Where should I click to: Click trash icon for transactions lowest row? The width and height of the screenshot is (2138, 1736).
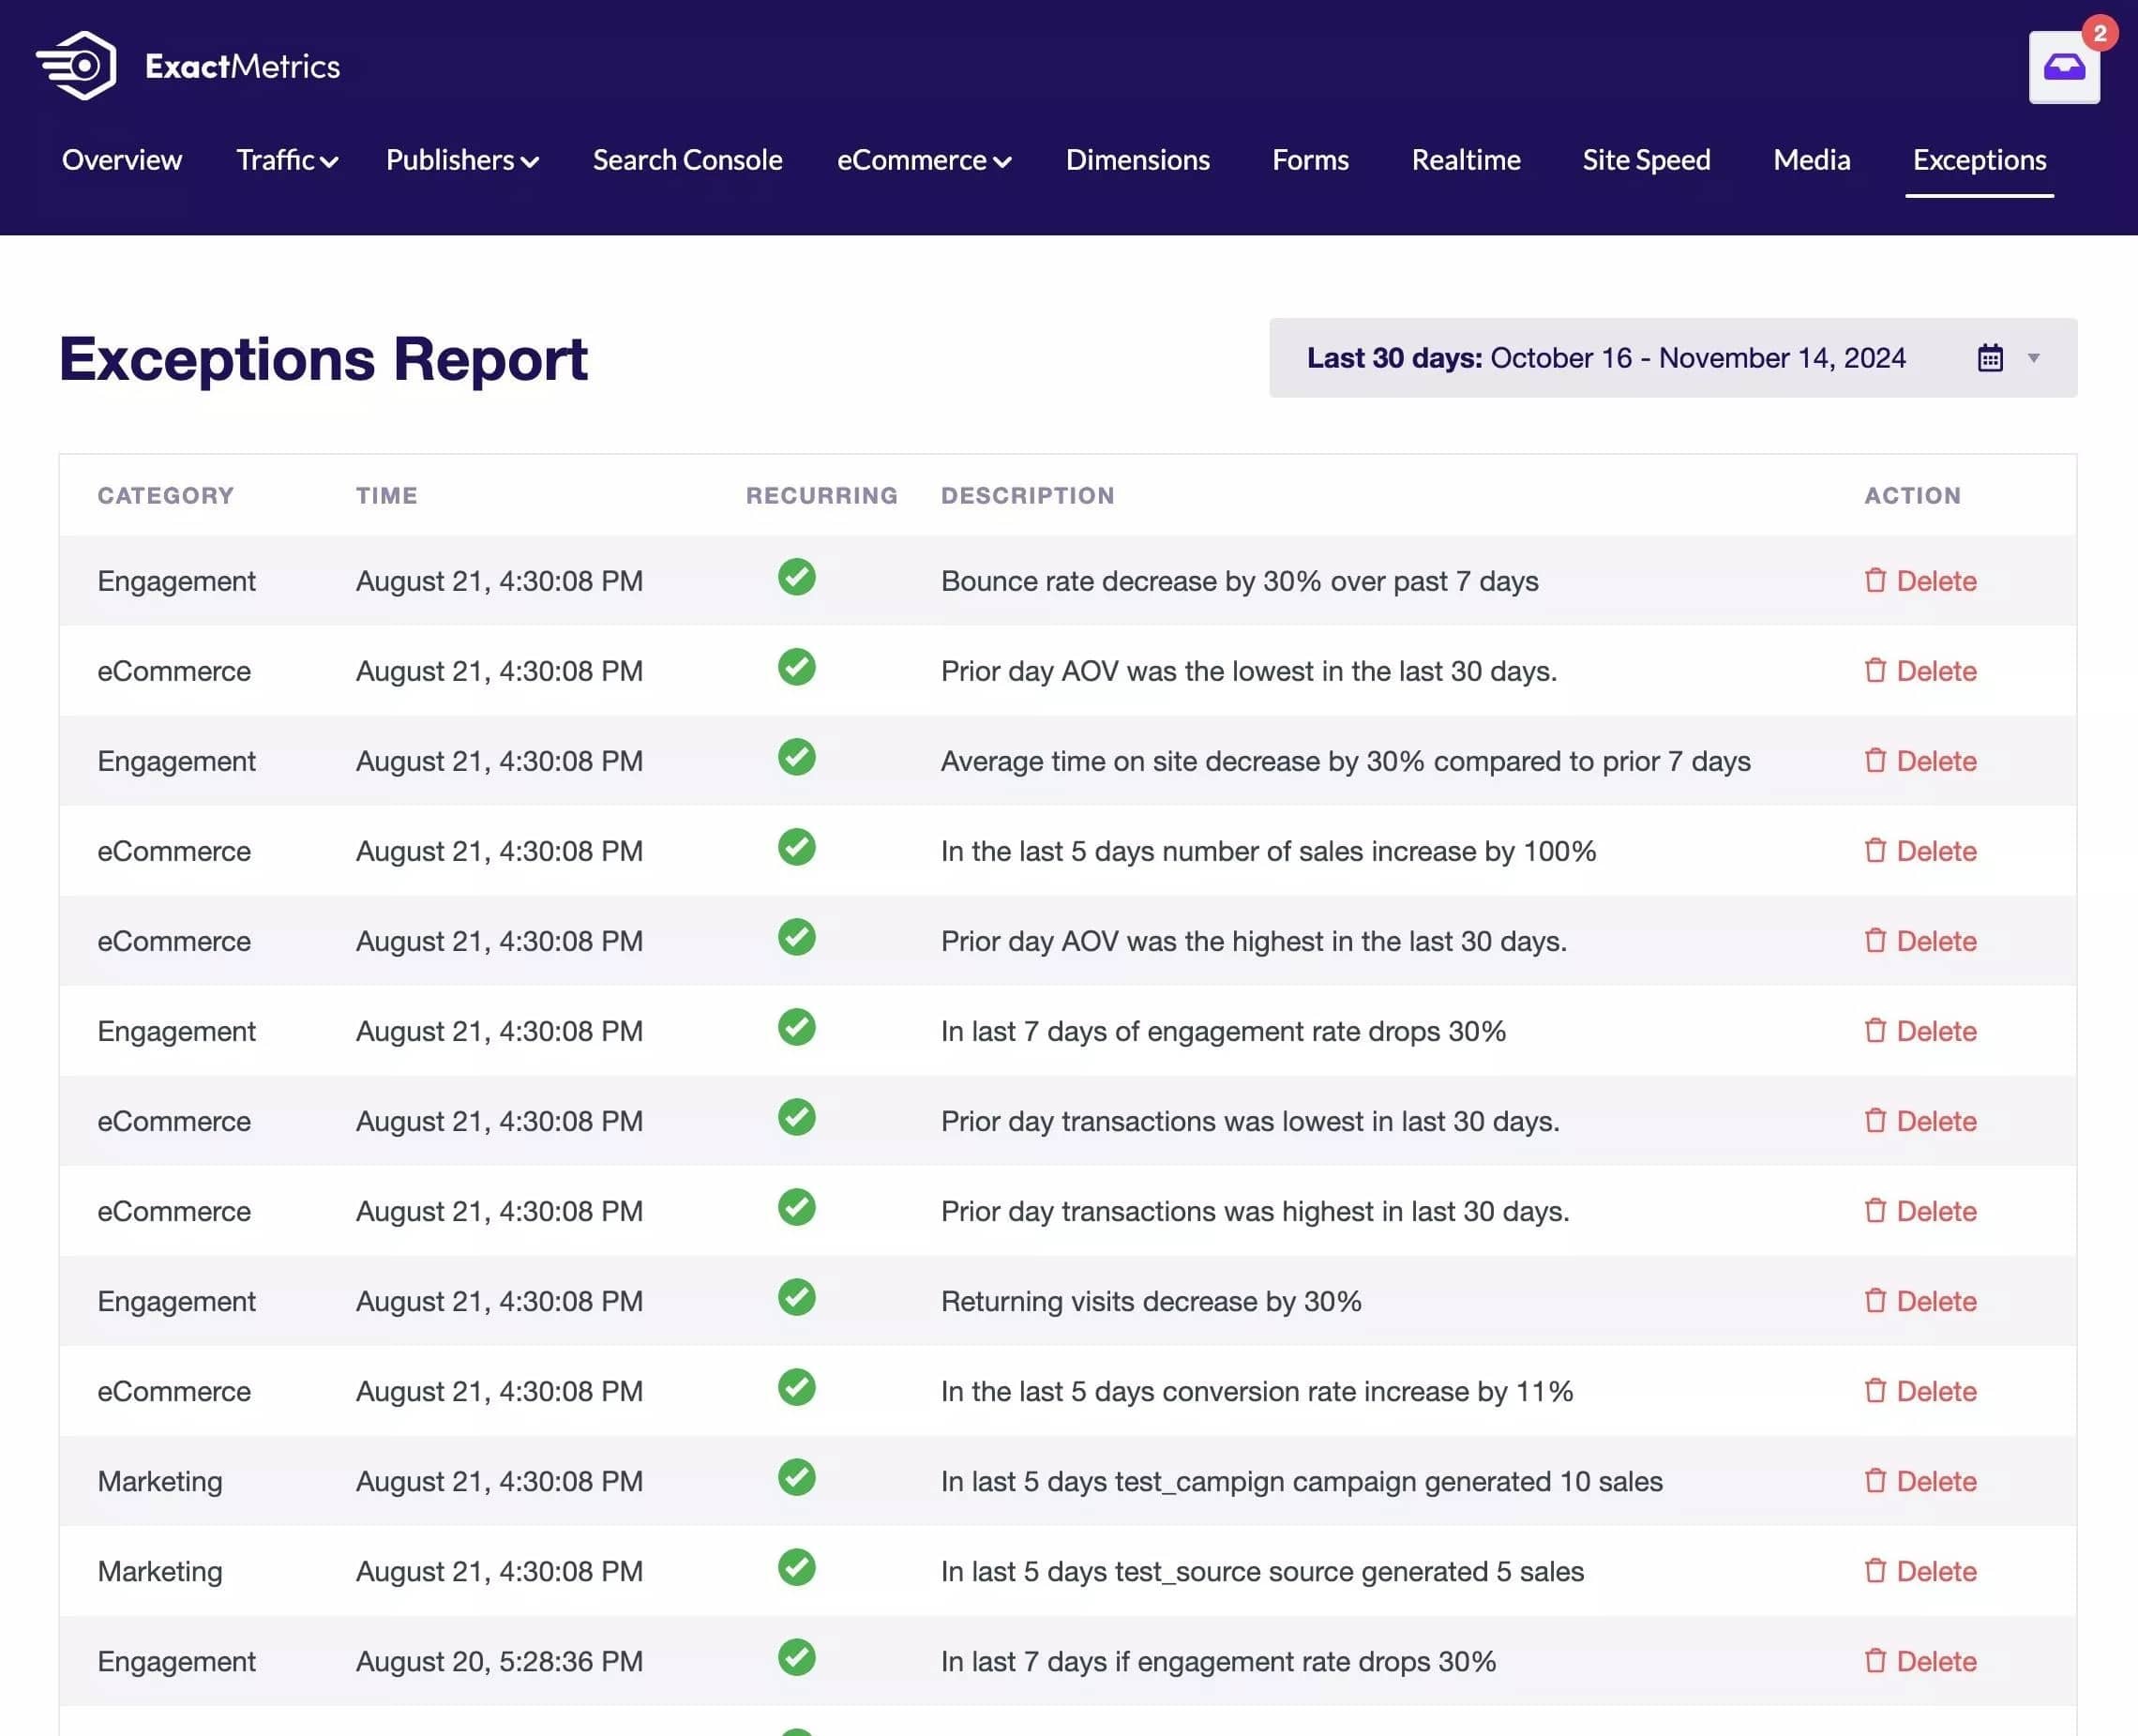[x=1875, y=1121]
